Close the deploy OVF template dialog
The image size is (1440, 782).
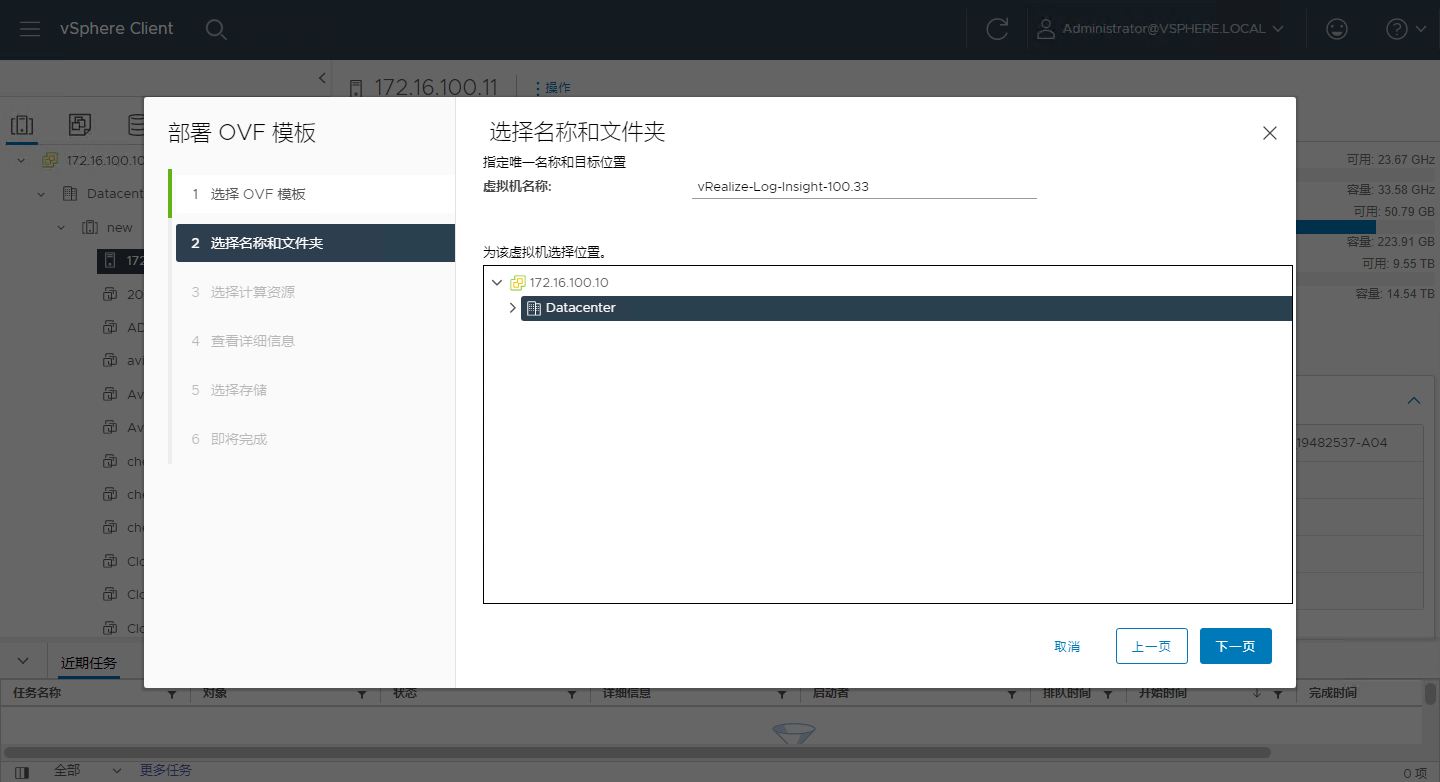coord(1269,133)
